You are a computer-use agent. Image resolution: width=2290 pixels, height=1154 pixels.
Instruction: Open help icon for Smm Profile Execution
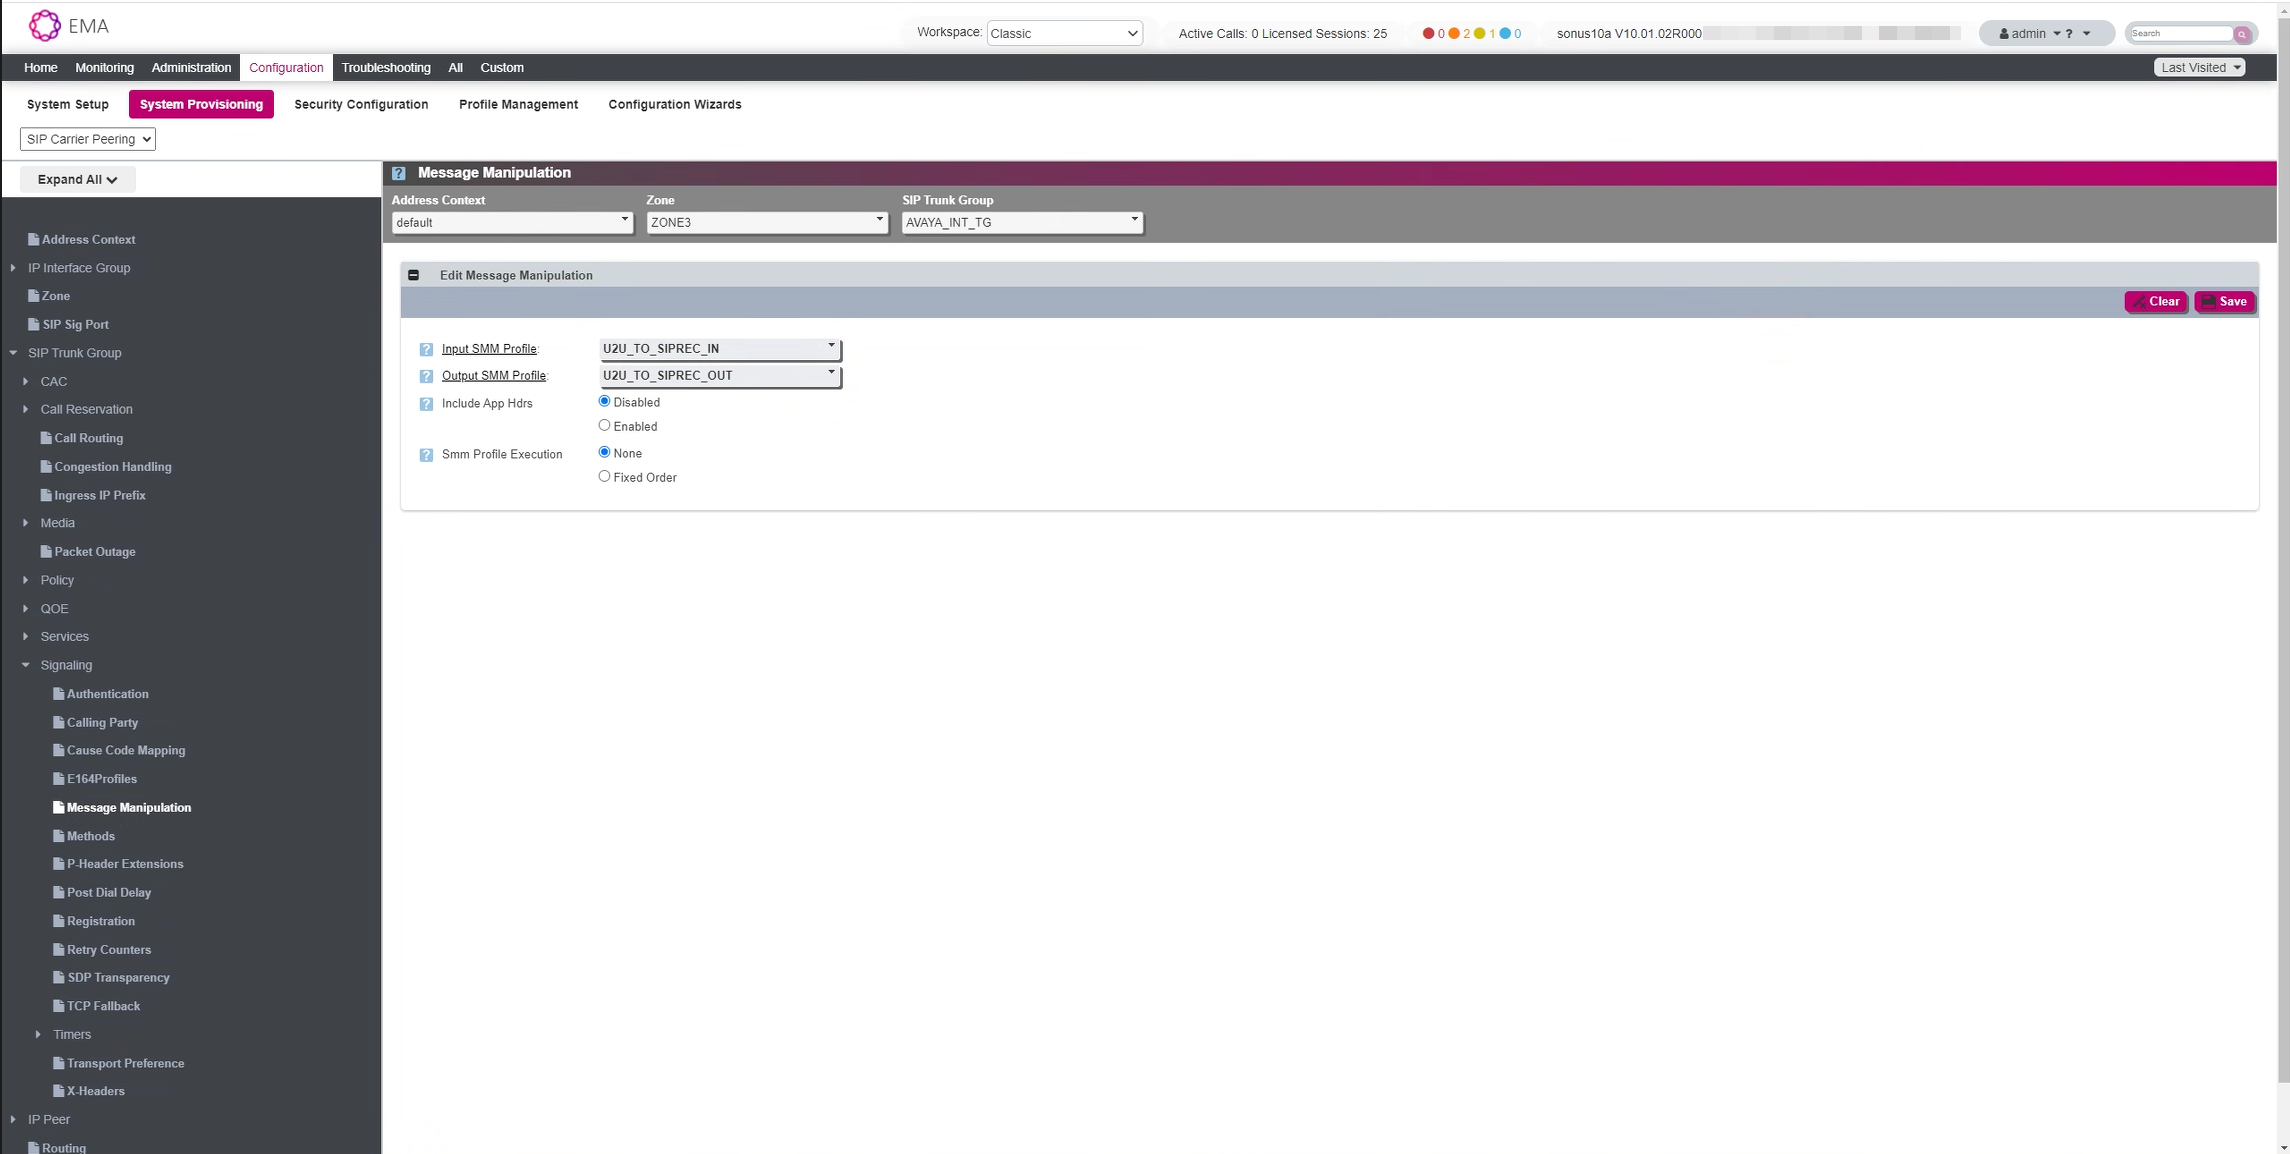tap(426, 455)
